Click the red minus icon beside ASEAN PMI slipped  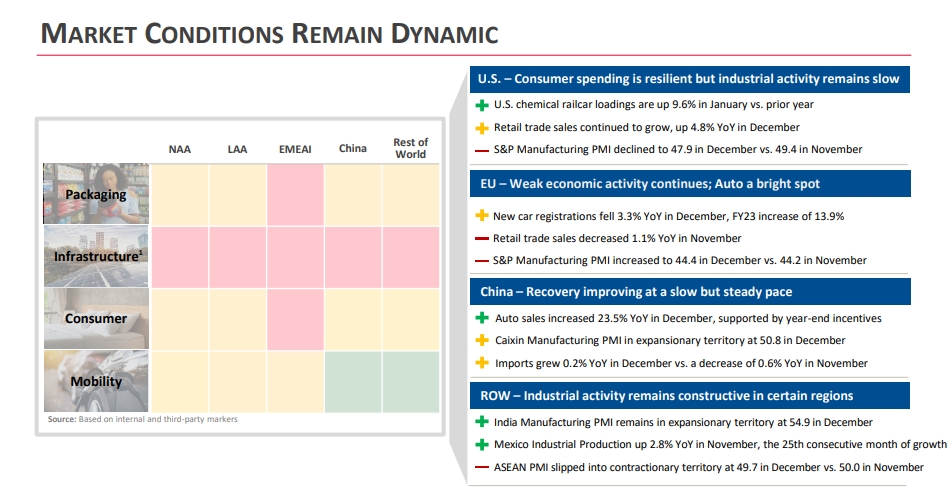pyautogui.click(x=482, y=467)
